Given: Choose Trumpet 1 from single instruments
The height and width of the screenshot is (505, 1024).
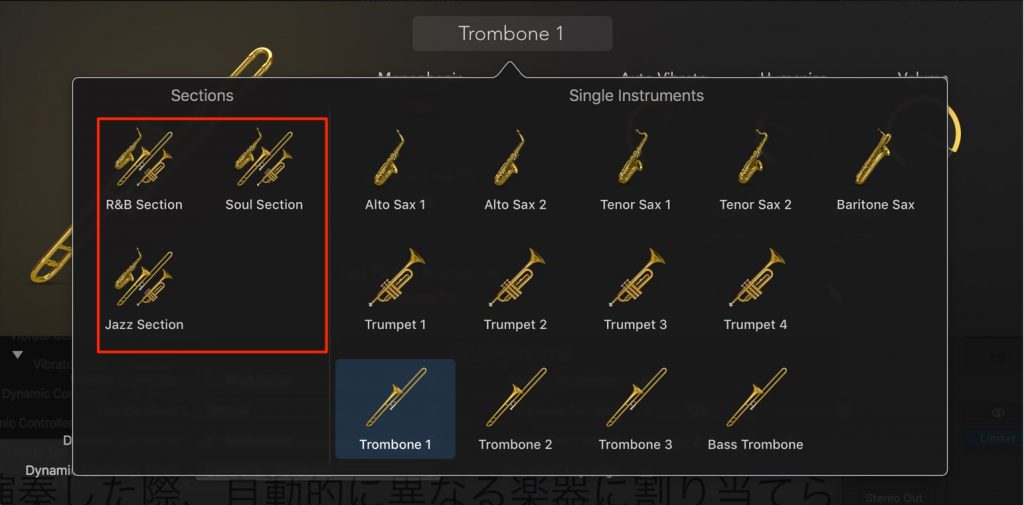Looking at the screenshot, I should 395,289.
